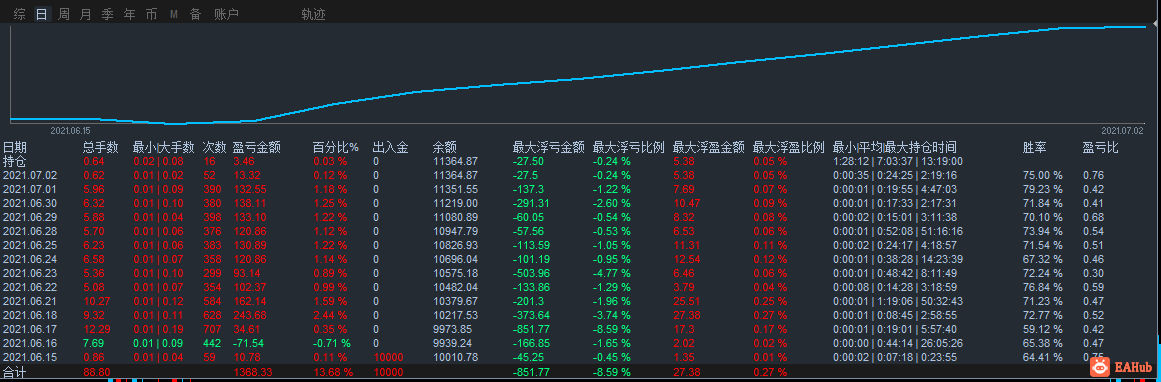Screen dimensions: 1161x382
Task: Click the floating loss -503.96
Action: click(532, 273)
